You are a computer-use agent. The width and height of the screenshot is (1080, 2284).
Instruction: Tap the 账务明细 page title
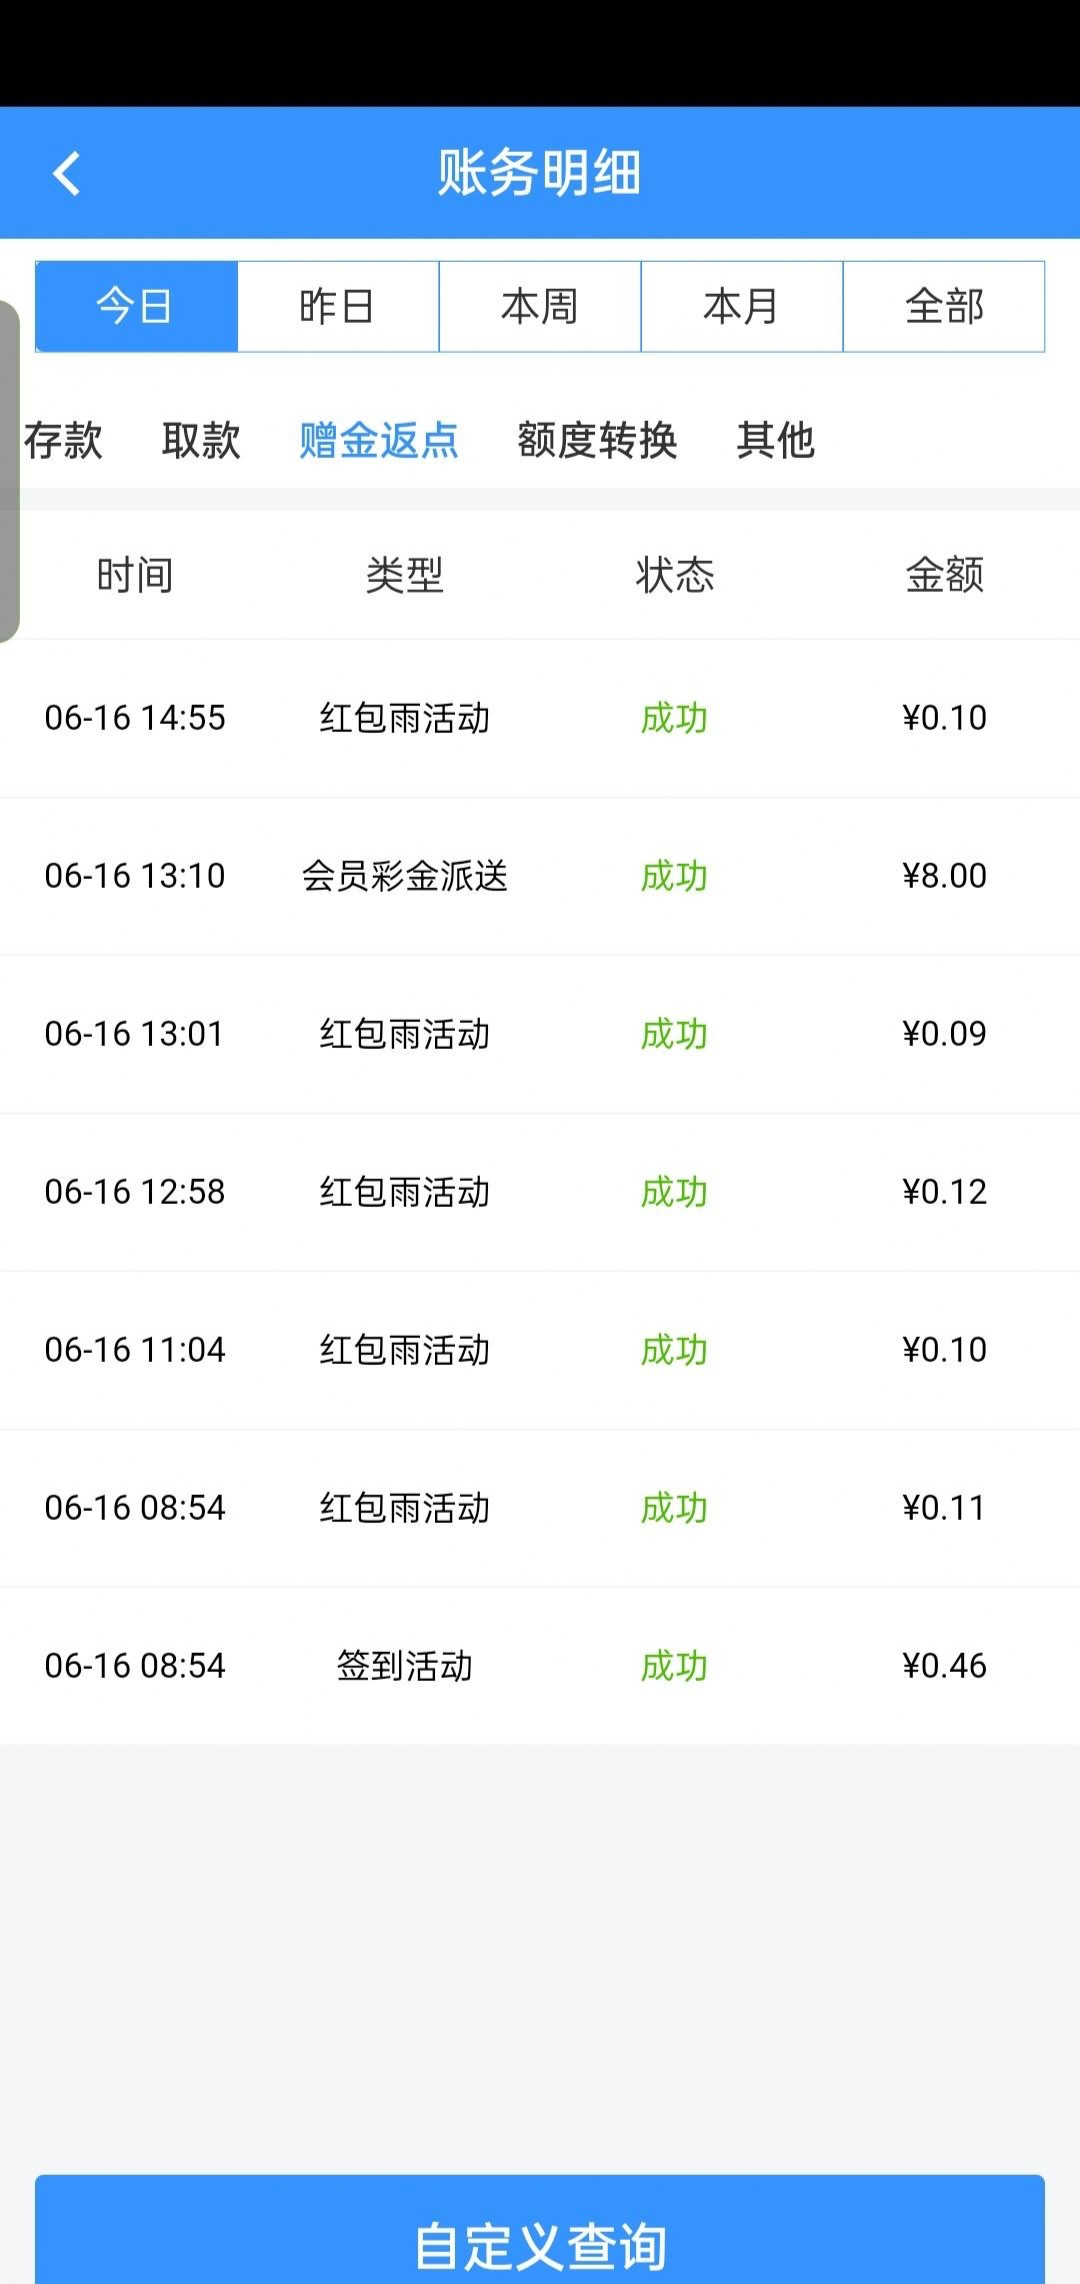tap(540, 173)
